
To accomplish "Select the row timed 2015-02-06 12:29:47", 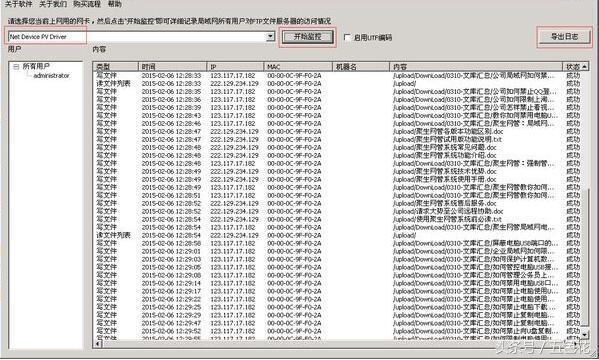I will point(337,323).
